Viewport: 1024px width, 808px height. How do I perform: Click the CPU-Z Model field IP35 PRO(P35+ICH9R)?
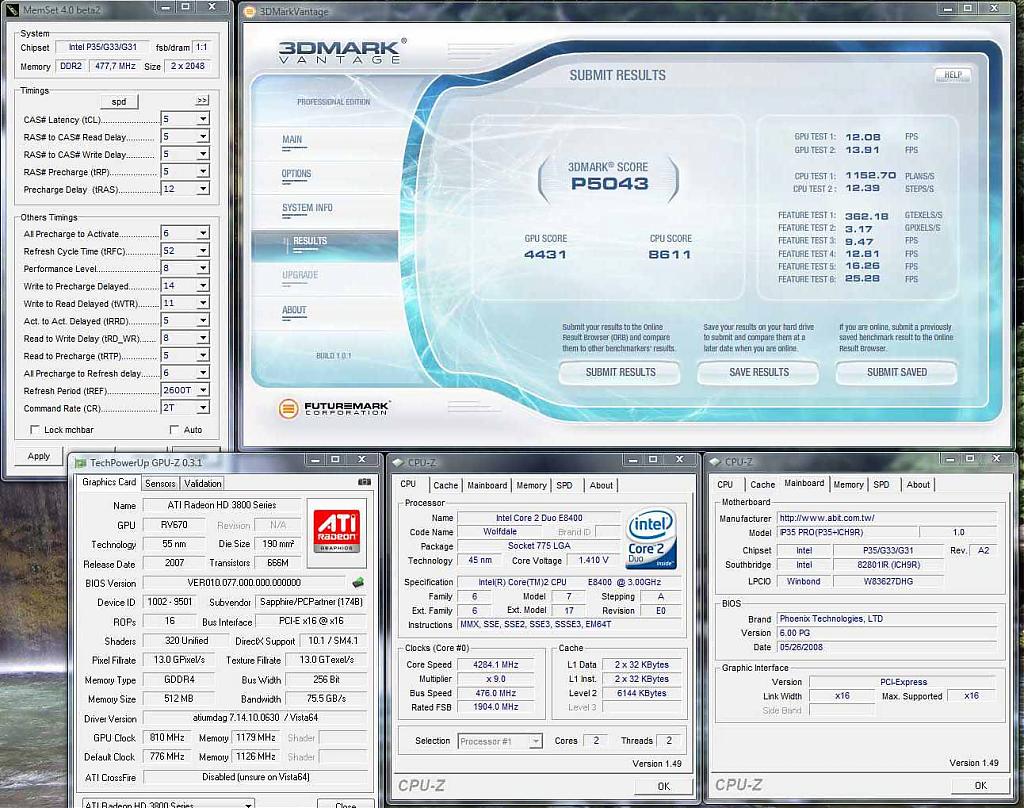click(x=847, y=532)
